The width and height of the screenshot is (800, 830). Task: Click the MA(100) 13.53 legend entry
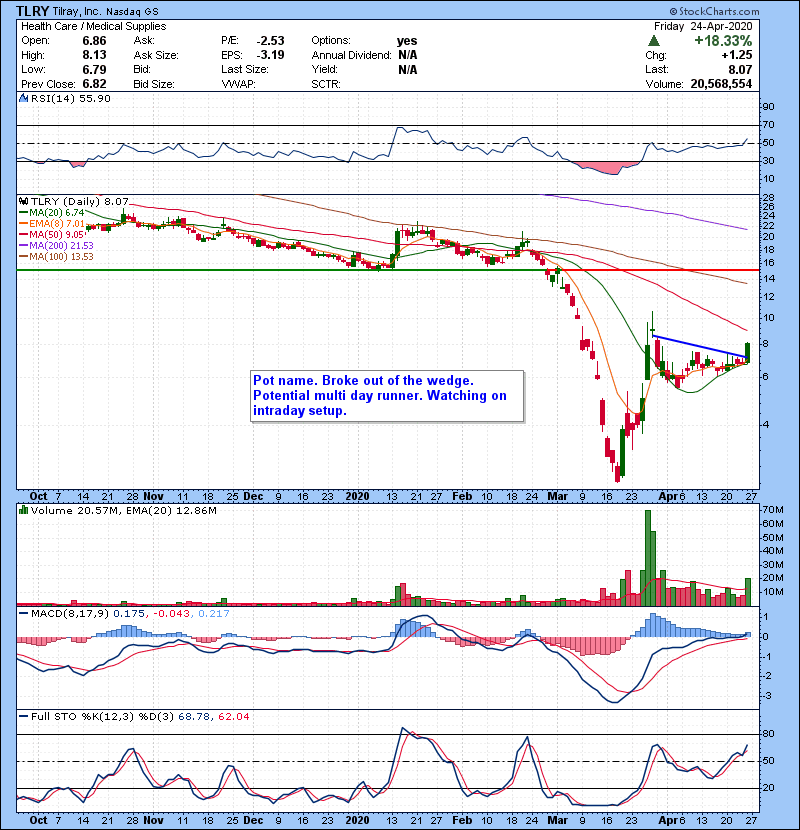point(56,257)
